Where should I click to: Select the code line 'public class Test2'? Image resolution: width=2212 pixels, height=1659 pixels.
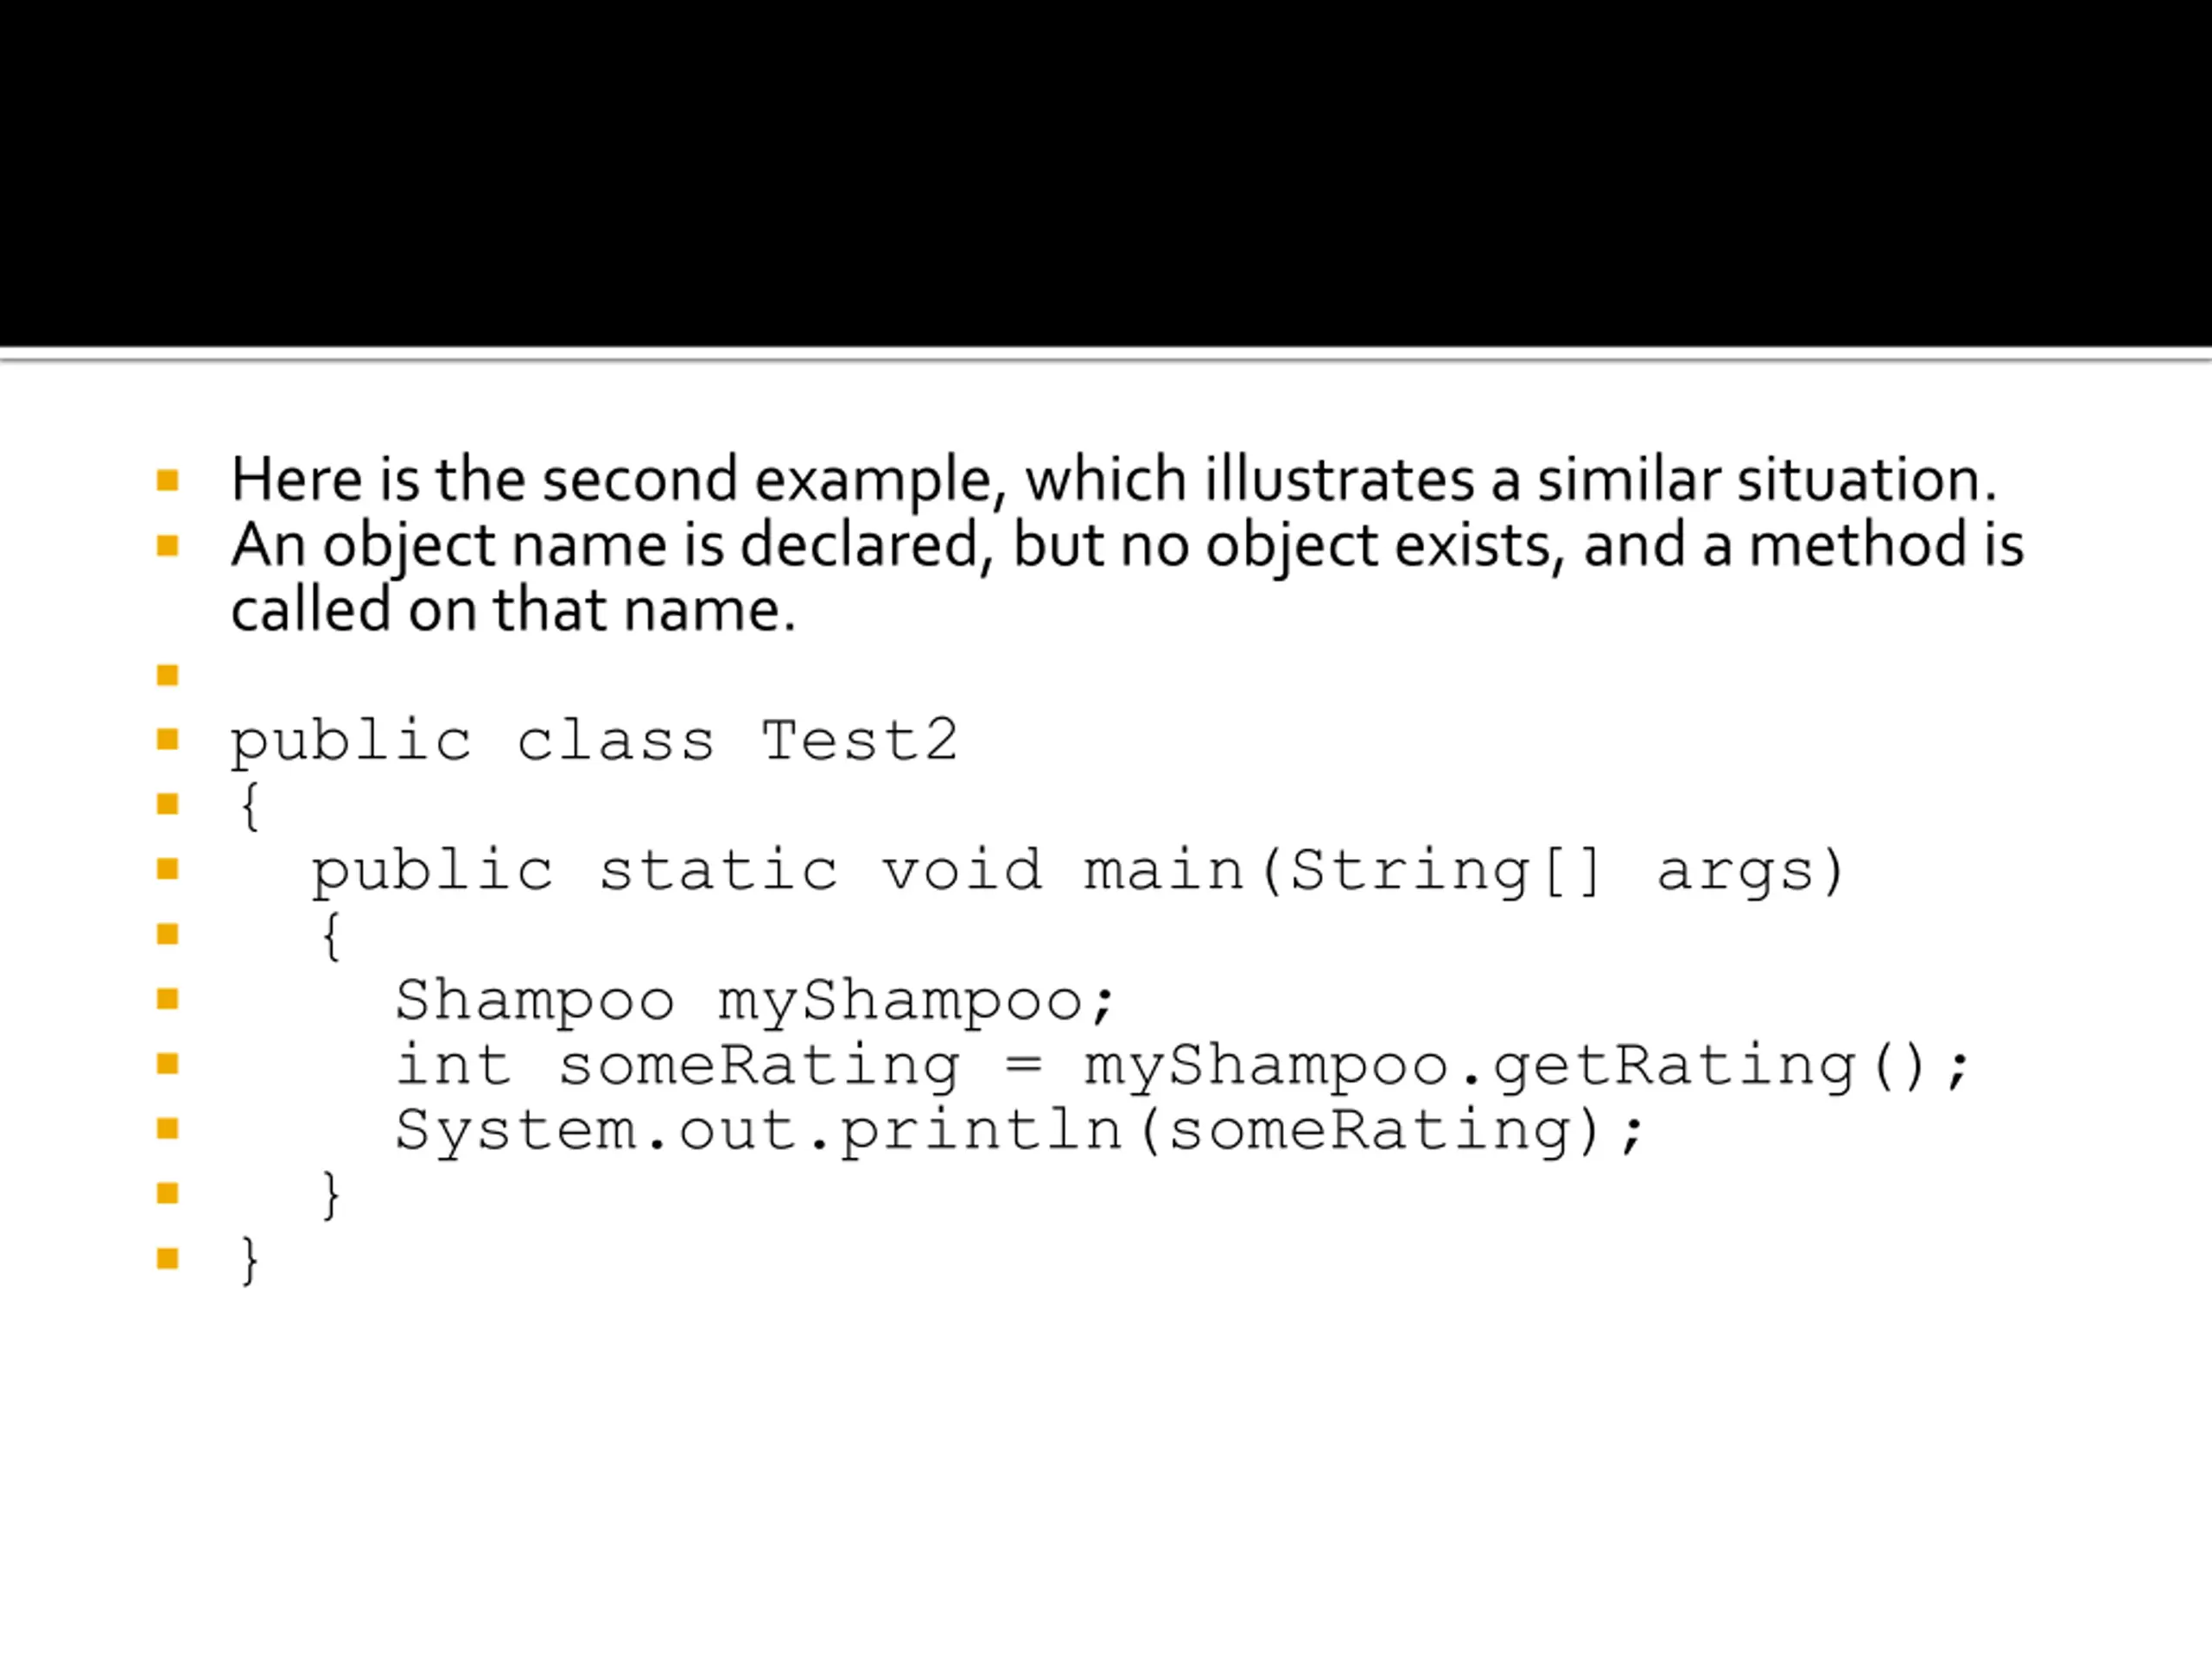click(594, 742)
